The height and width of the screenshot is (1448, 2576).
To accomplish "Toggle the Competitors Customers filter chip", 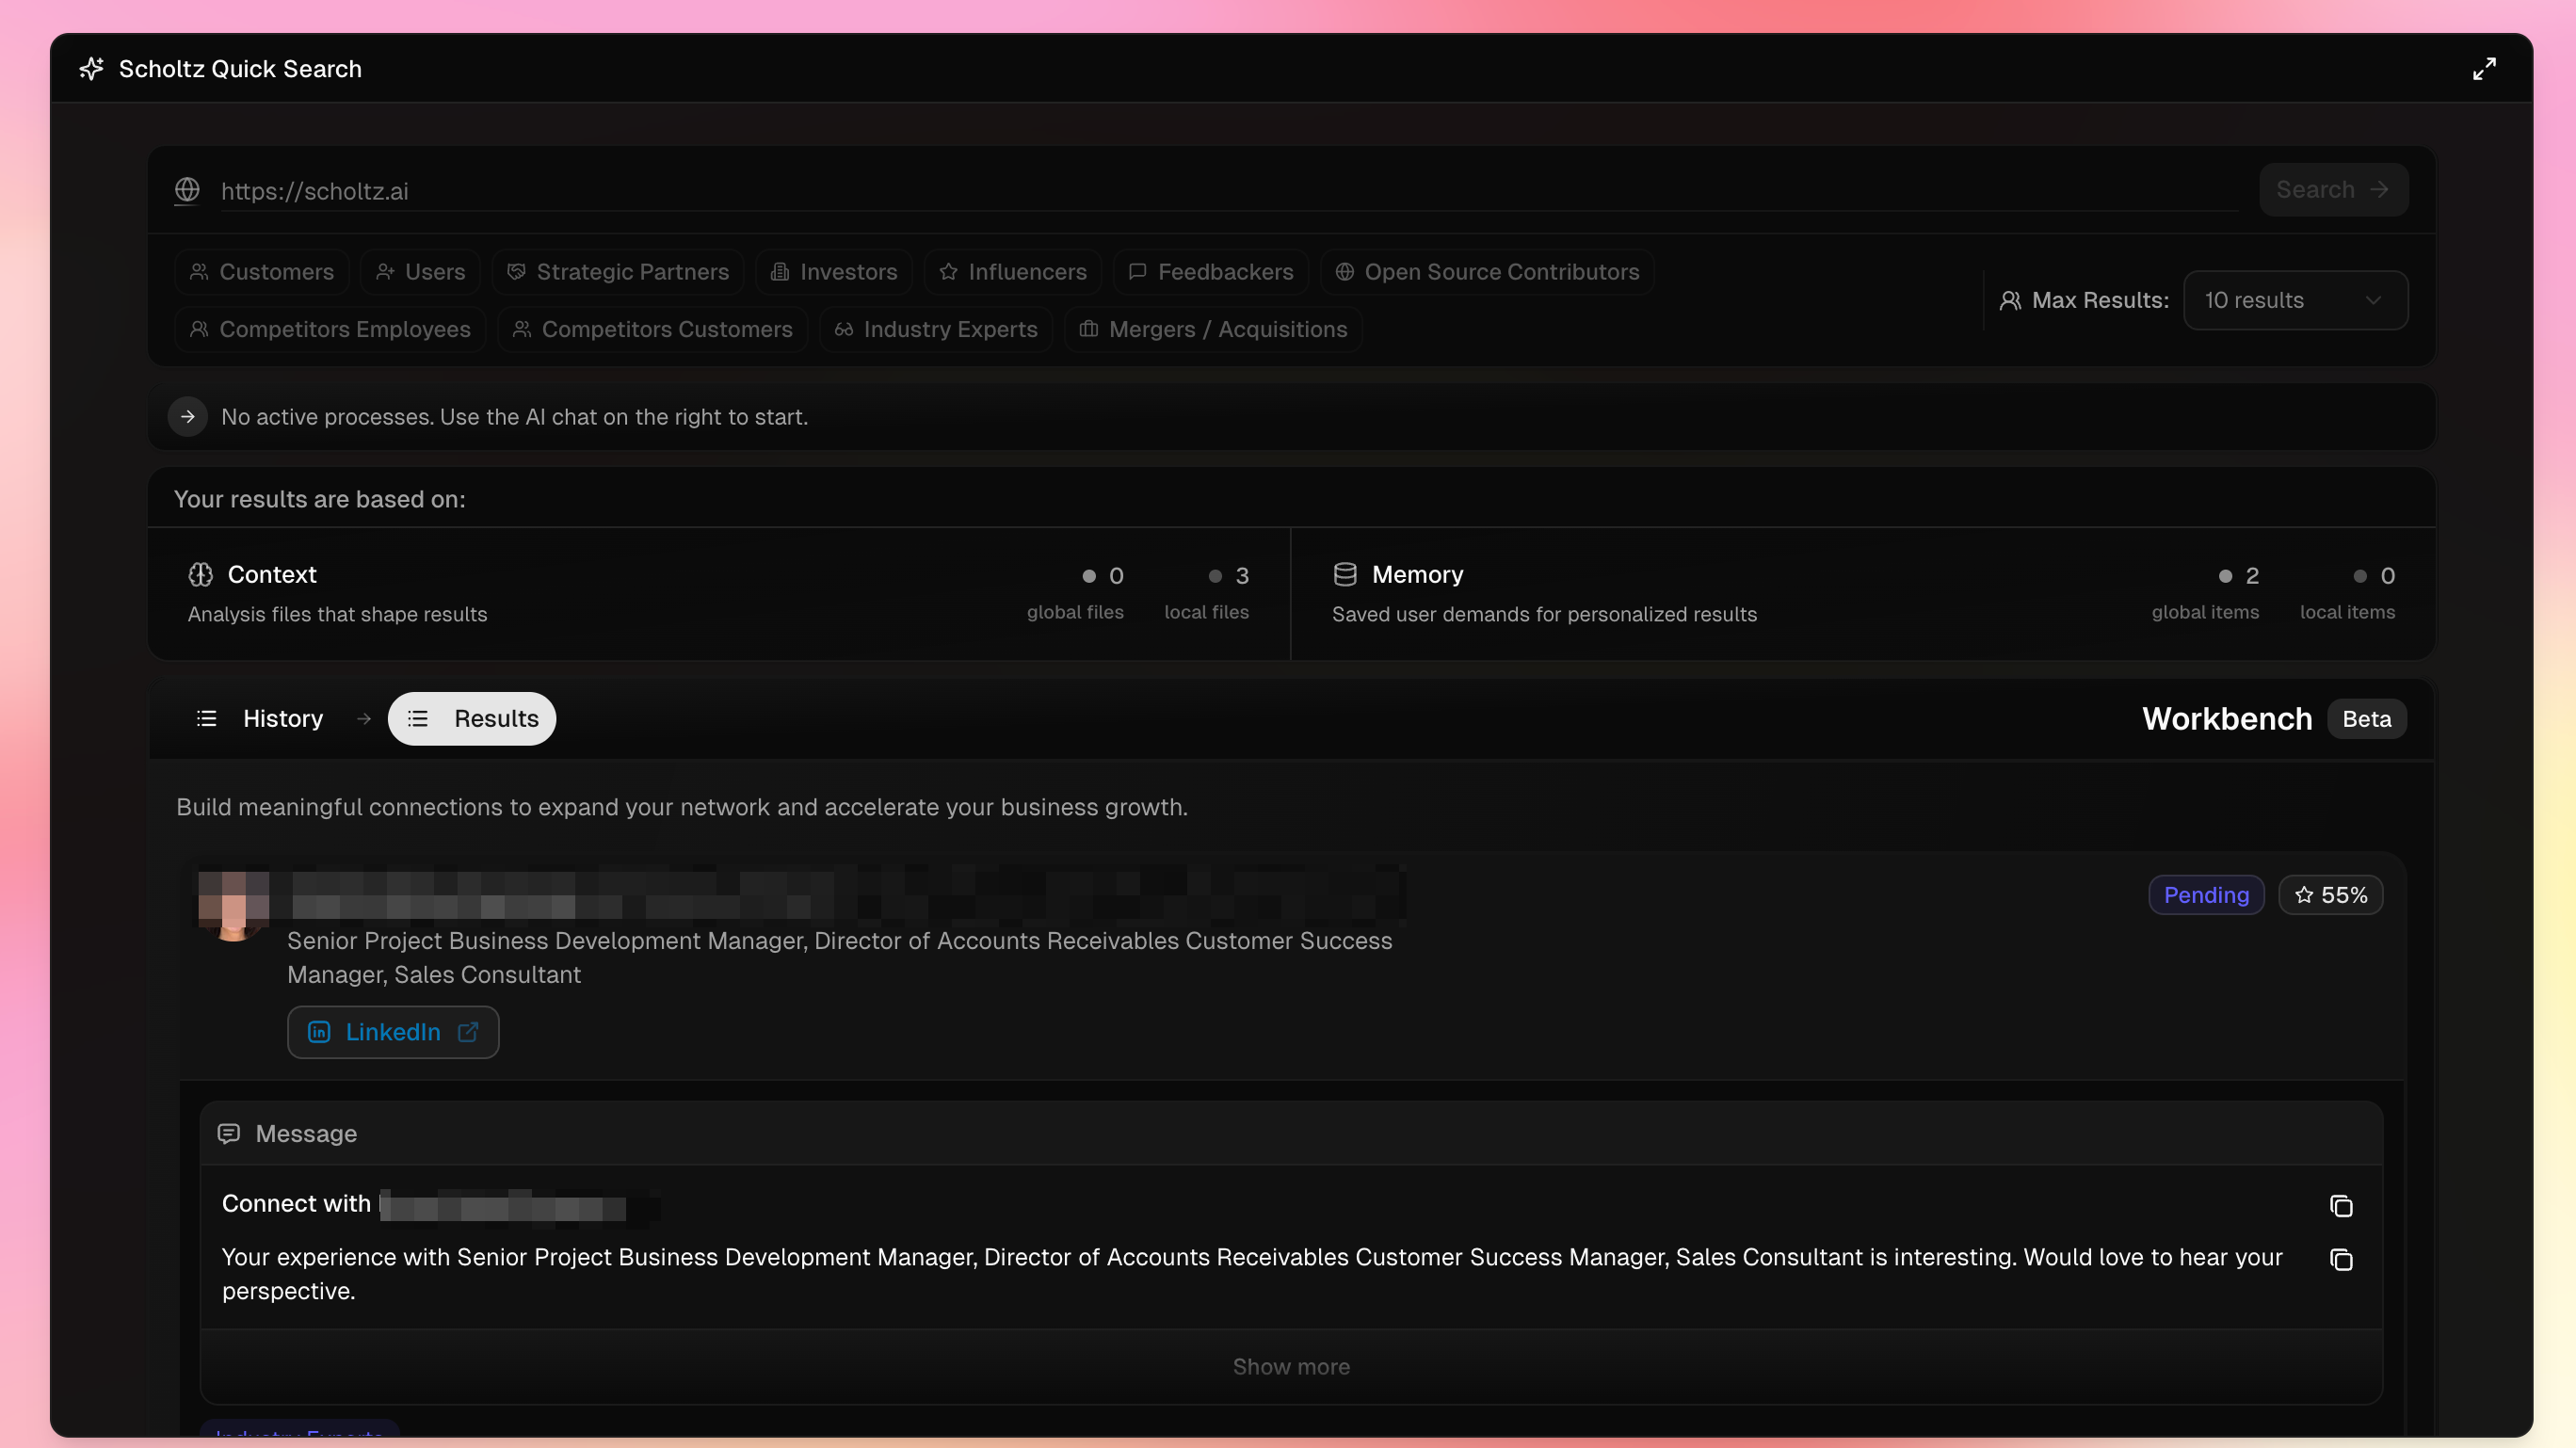I will coord(652,329).
